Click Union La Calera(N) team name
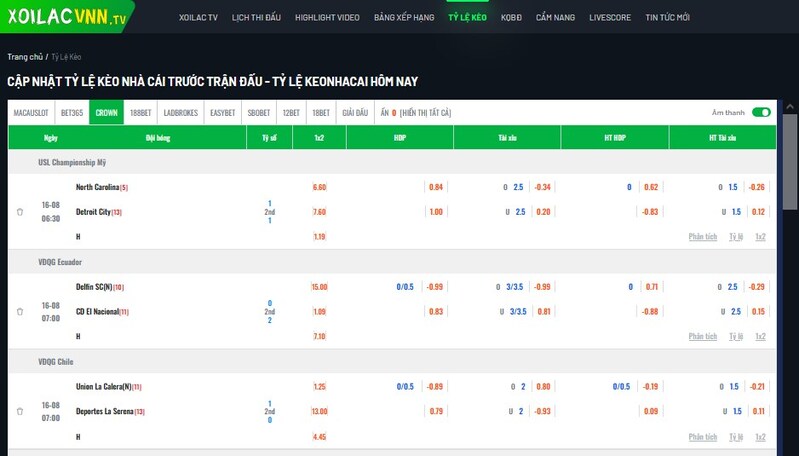This screenshot has width=799, height=456. 104,386
